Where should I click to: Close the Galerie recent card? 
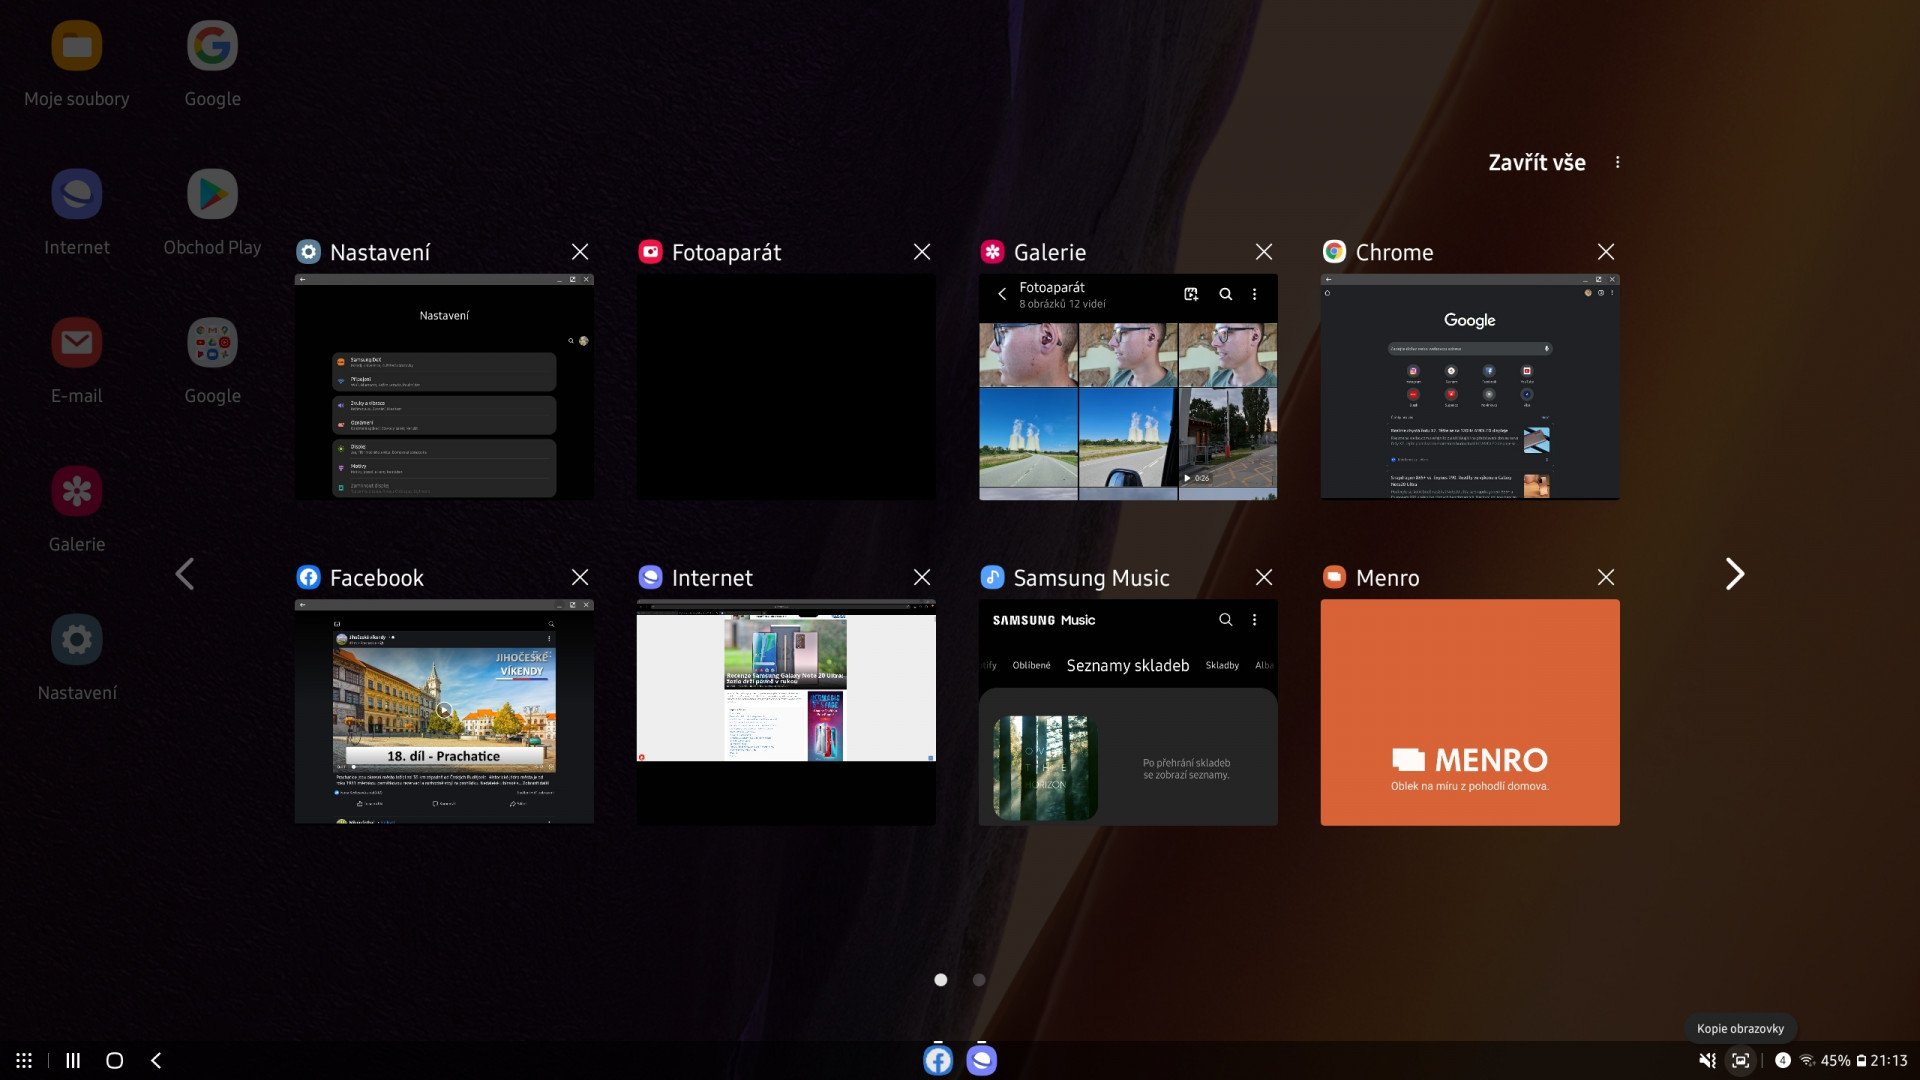point(1264,252)
